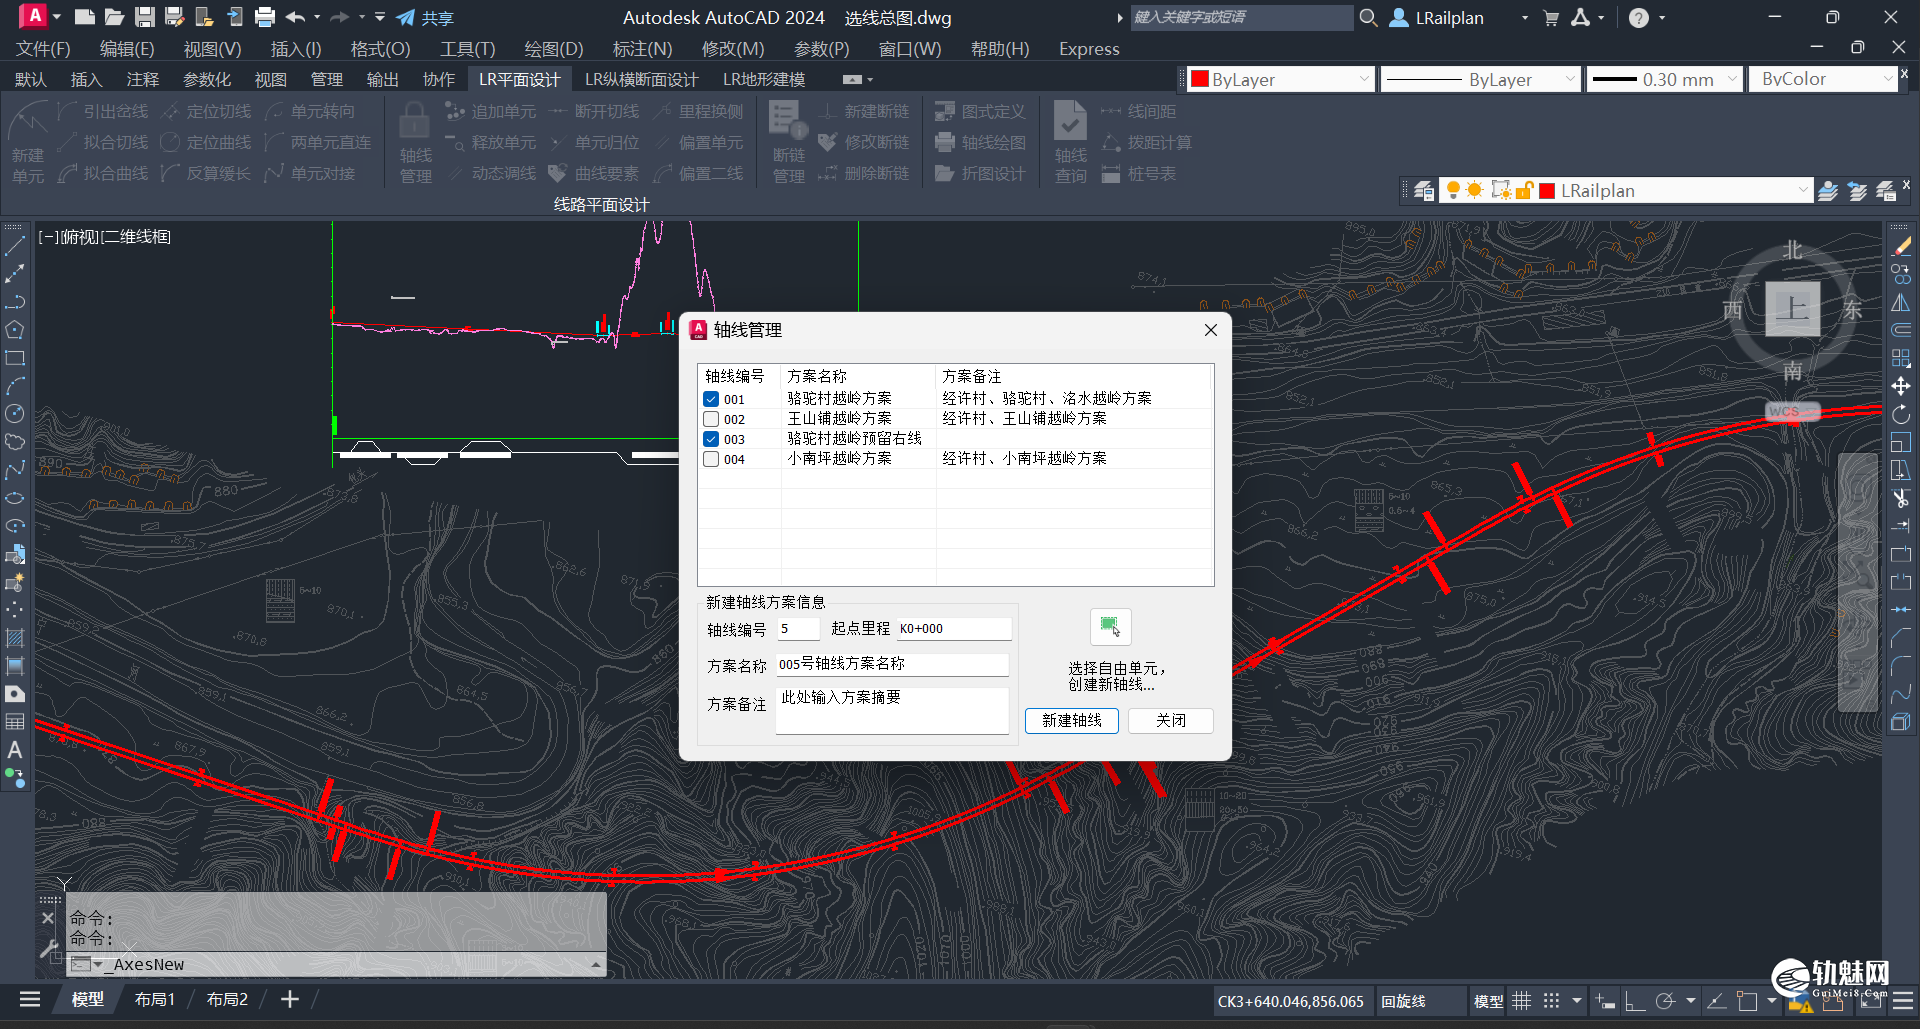The width and height of the screenshot is (1920, 1029).
Task: Open the Express menu
Action: point(1089,48)
